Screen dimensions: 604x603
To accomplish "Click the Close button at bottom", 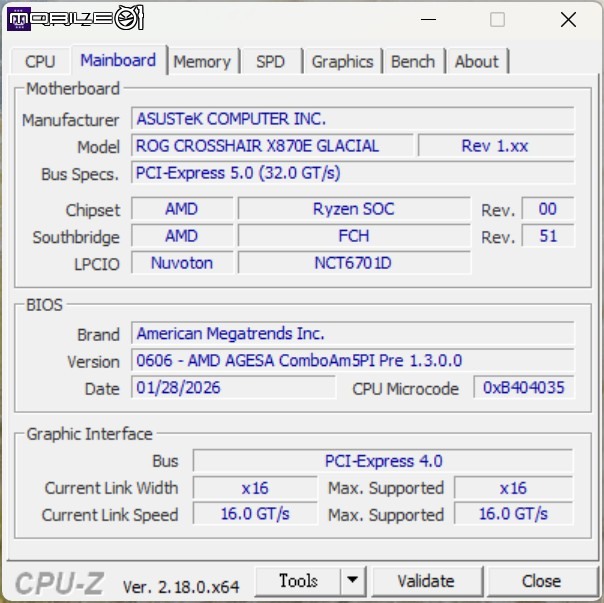I will pyautogui.click(x=542, y=581).
